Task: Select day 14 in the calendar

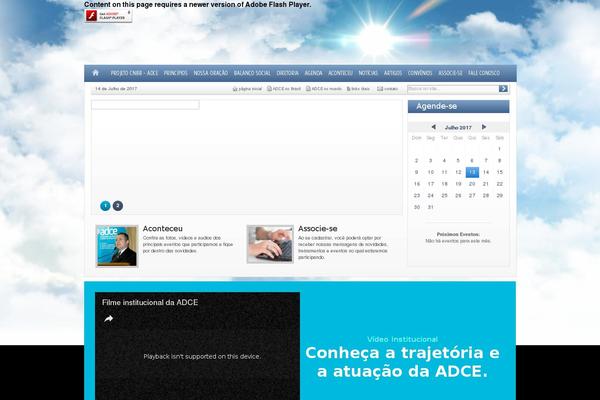Action: pyautogui.click(x=486, y=172)
